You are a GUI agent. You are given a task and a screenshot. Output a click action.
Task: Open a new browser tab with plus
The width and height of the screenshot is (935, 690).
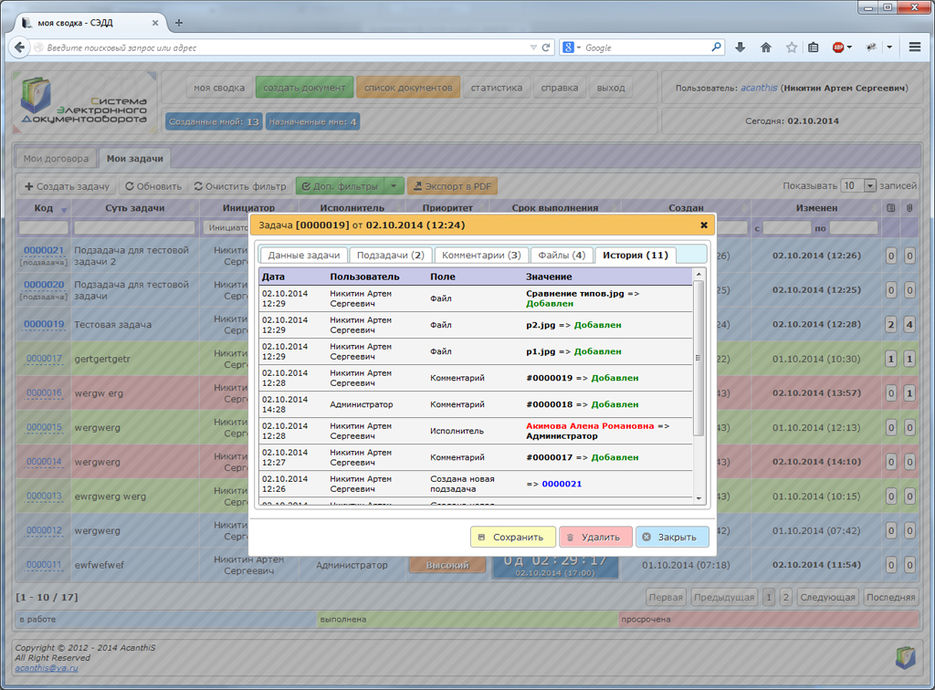click(x=178, y=23)
